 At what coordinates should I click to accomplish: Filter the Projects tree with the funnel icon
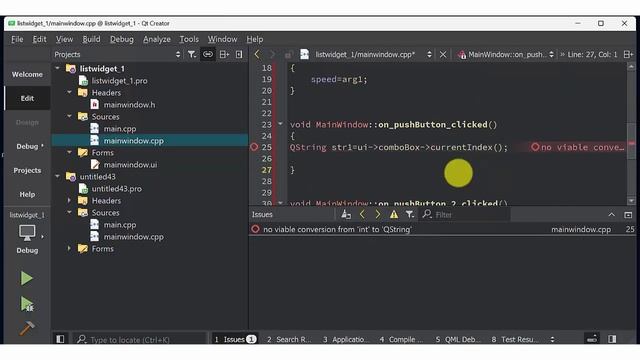tap(192, 54)
